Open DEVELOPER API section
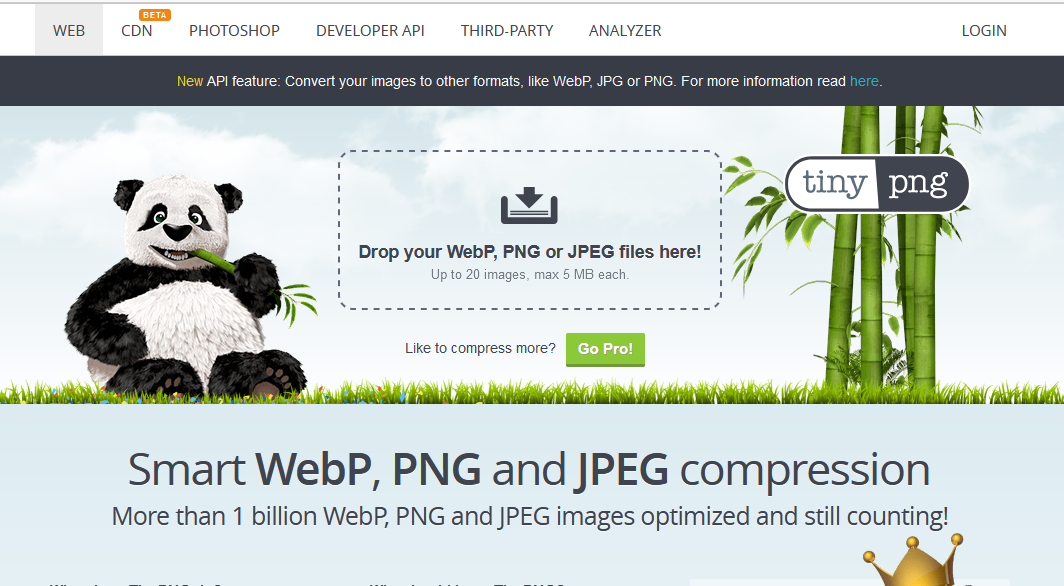 (370, 31)
